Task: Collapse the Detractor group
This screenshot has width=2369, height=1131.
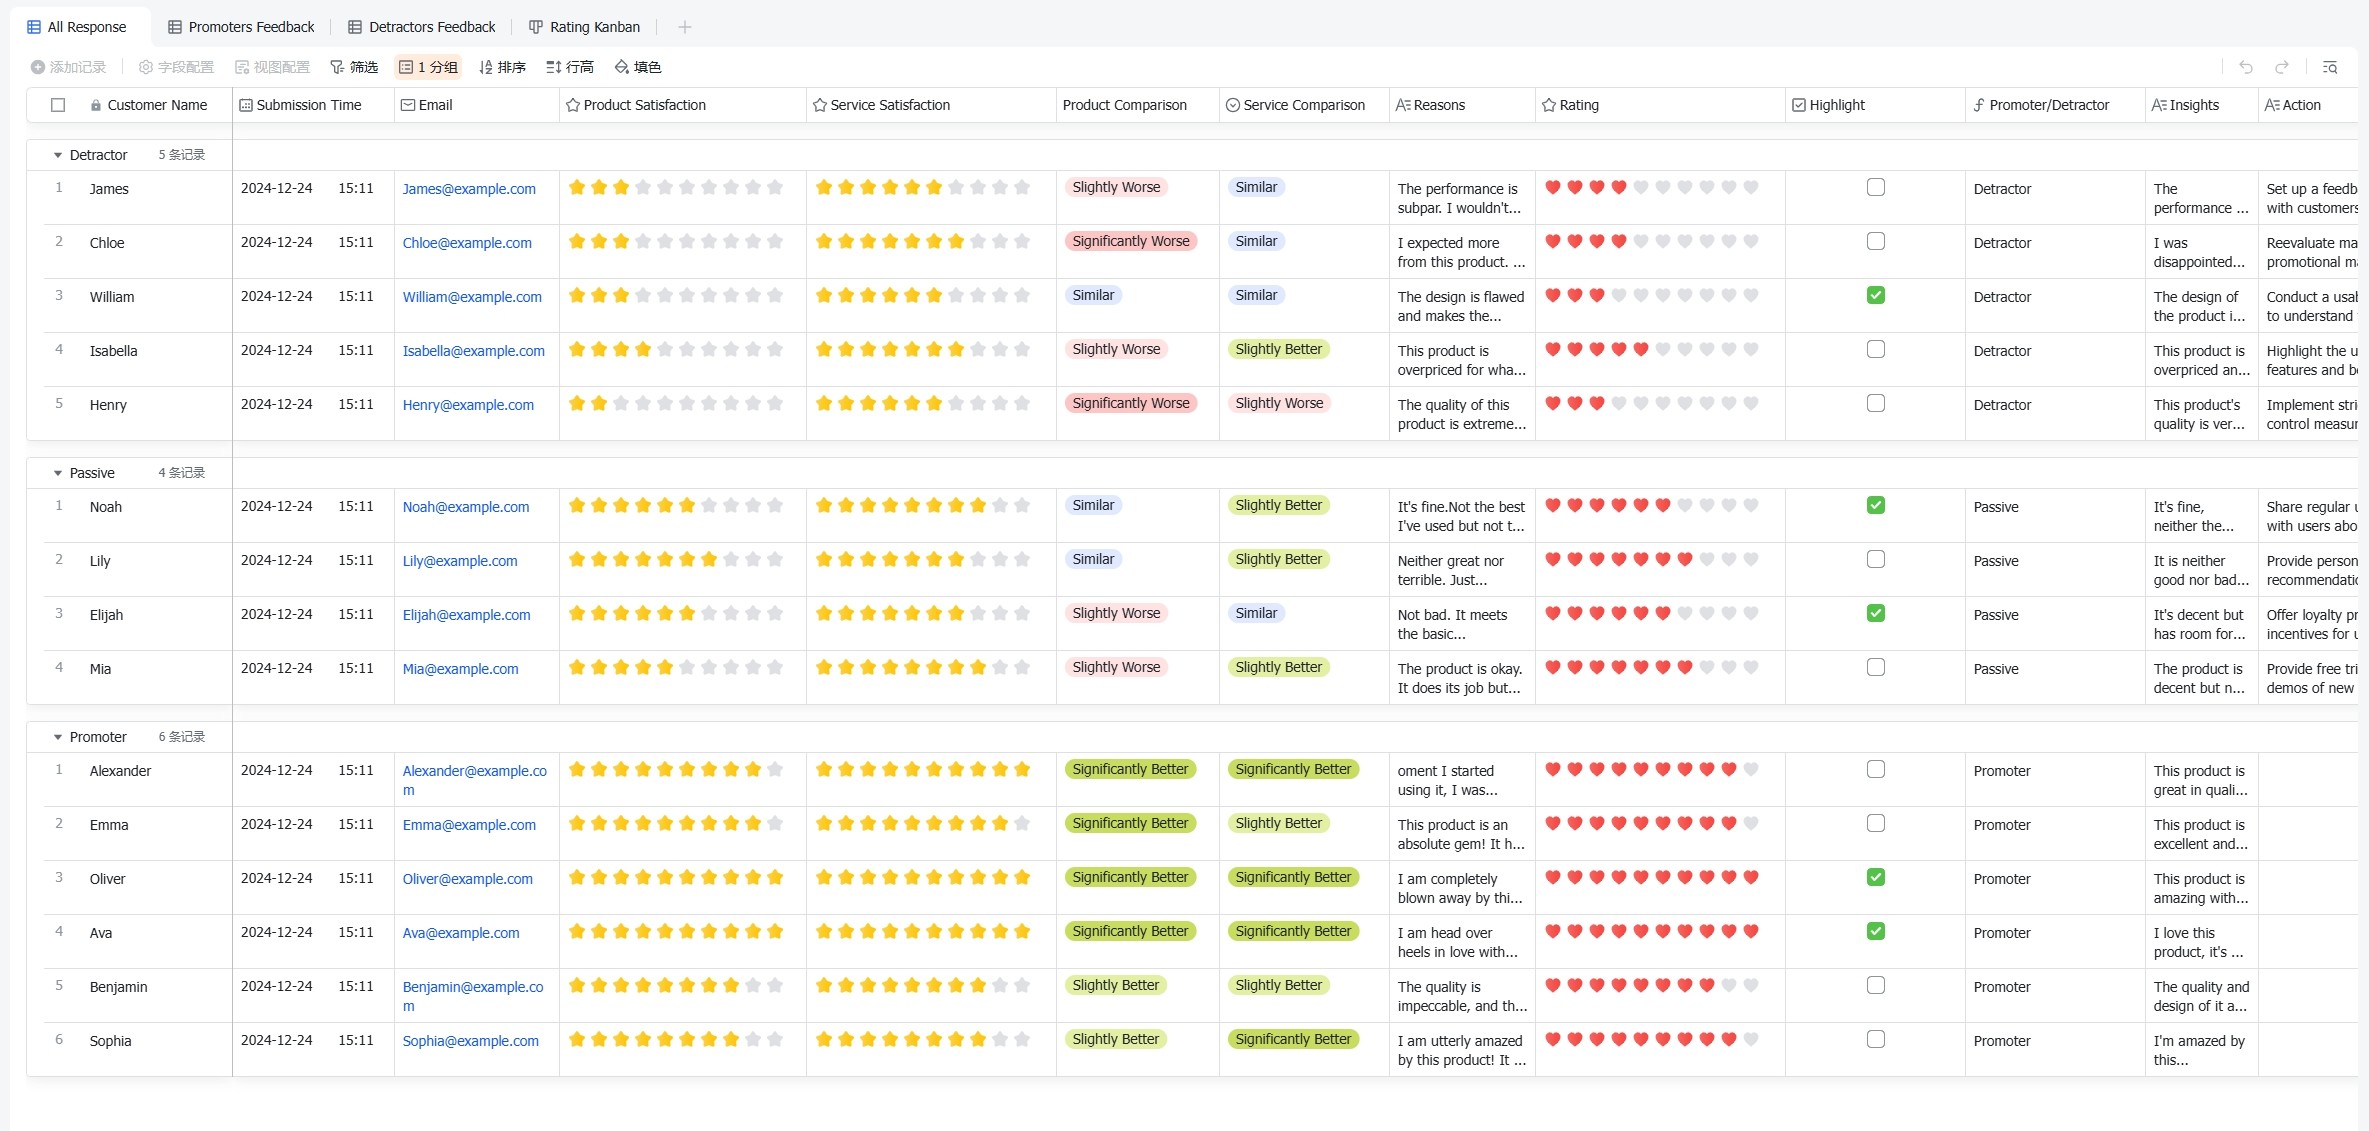Action: 58,155
